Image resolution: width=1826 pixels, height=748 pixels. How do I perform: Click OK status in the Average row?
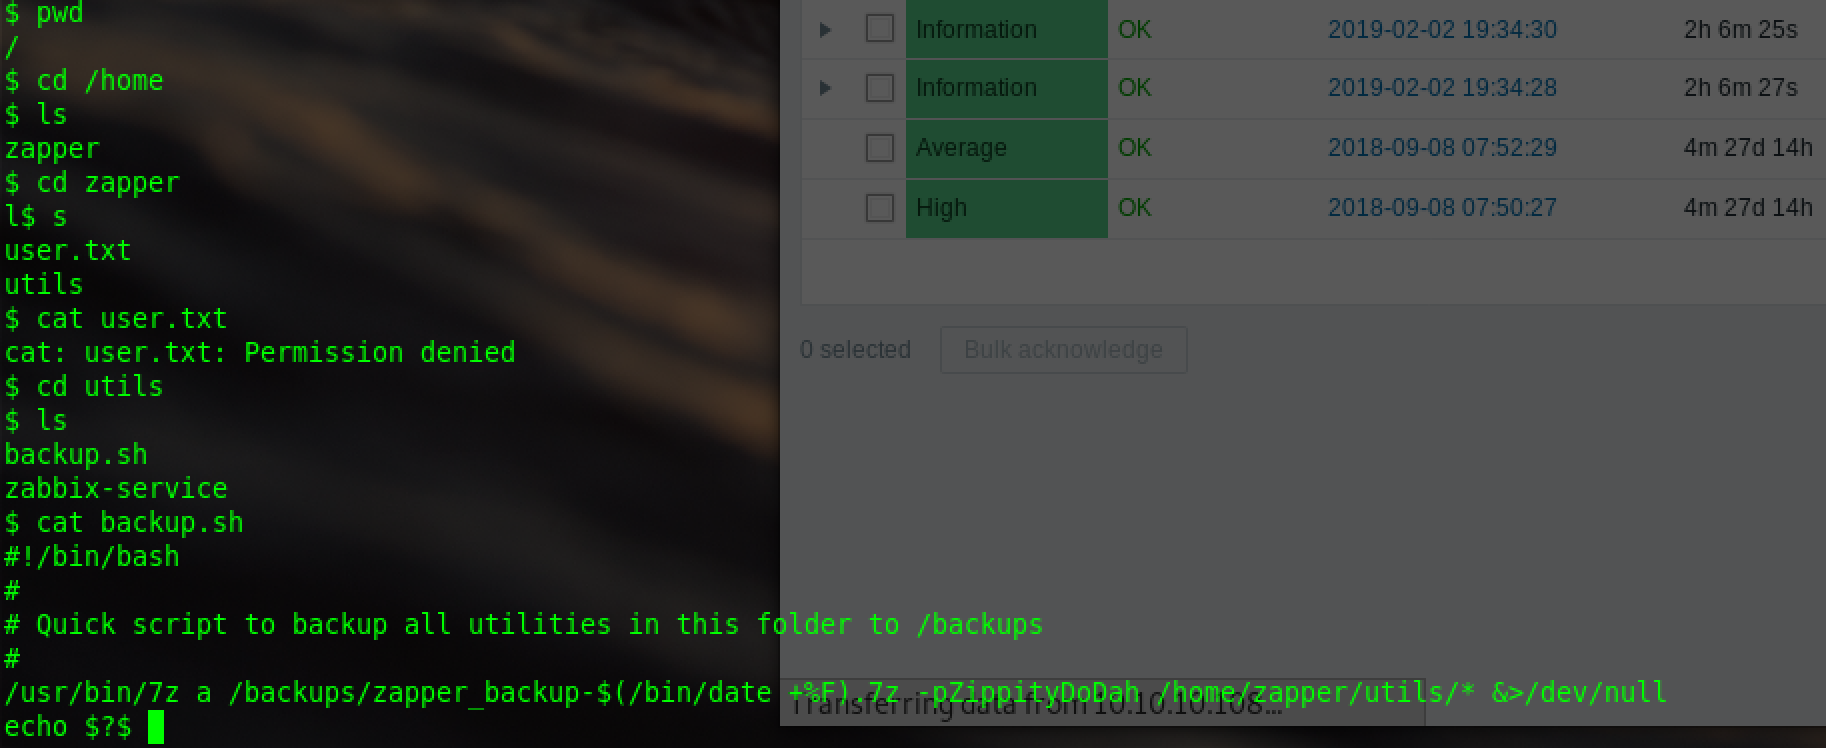pyautogui.click(x=1135, y=148)
